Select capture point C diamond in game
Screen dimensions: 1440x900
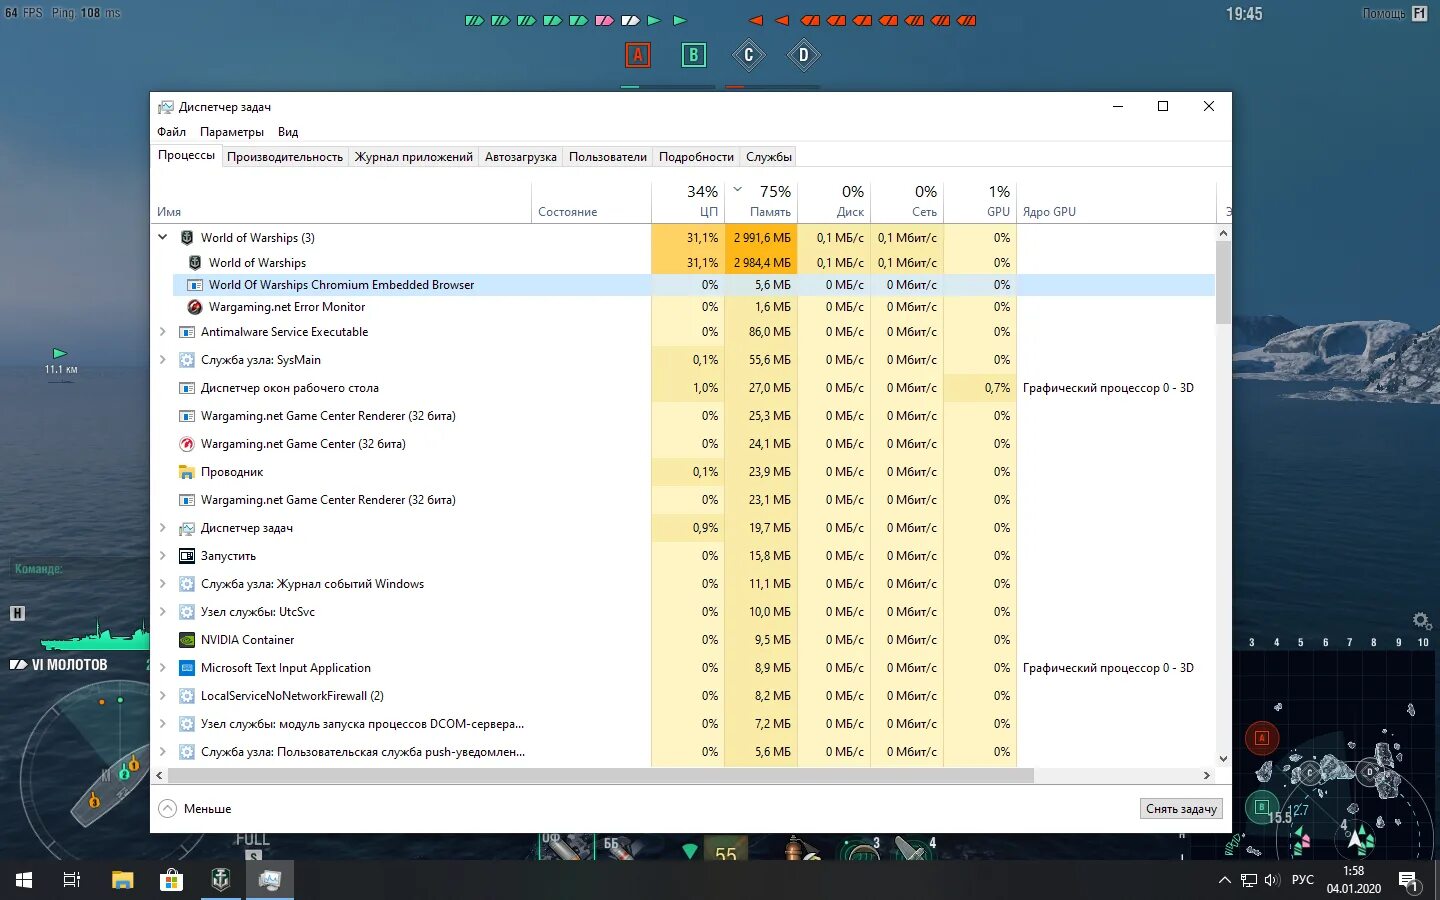tap(748, 55)
